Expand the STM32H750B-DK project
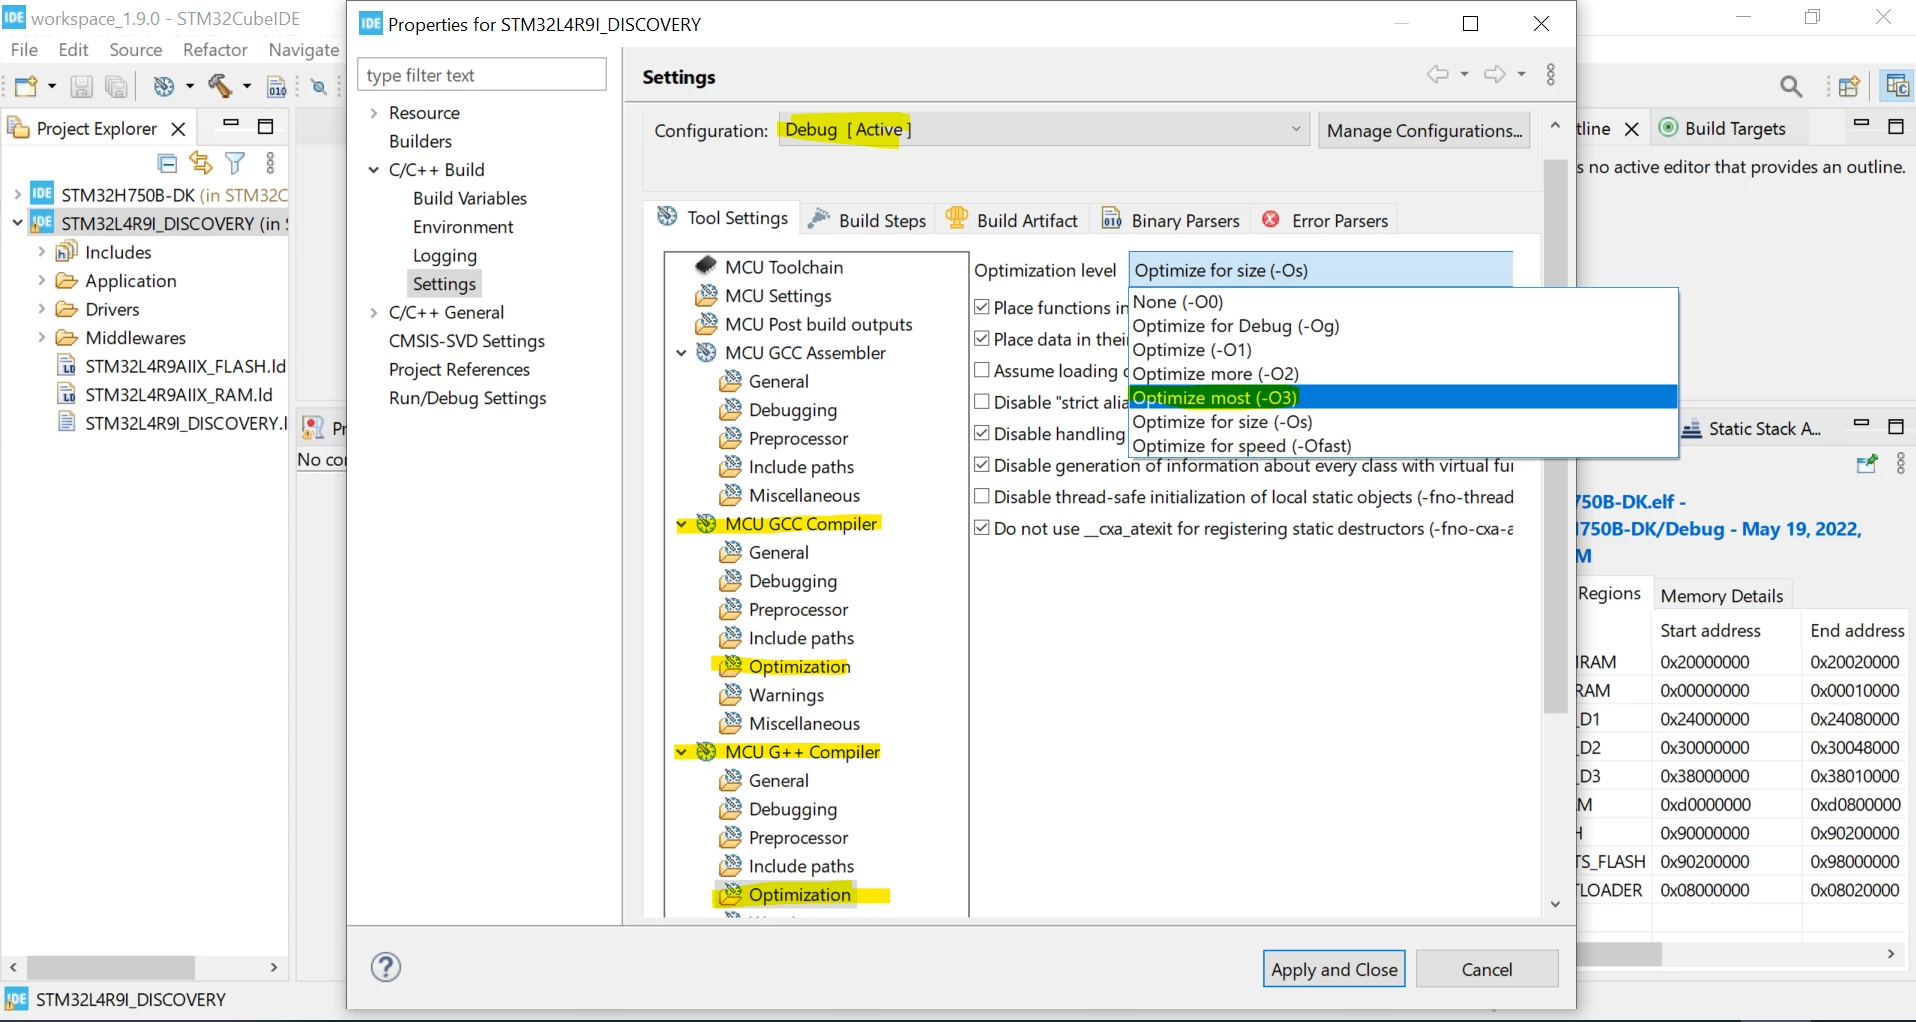1916x1022 pixels. pos(18,194)
